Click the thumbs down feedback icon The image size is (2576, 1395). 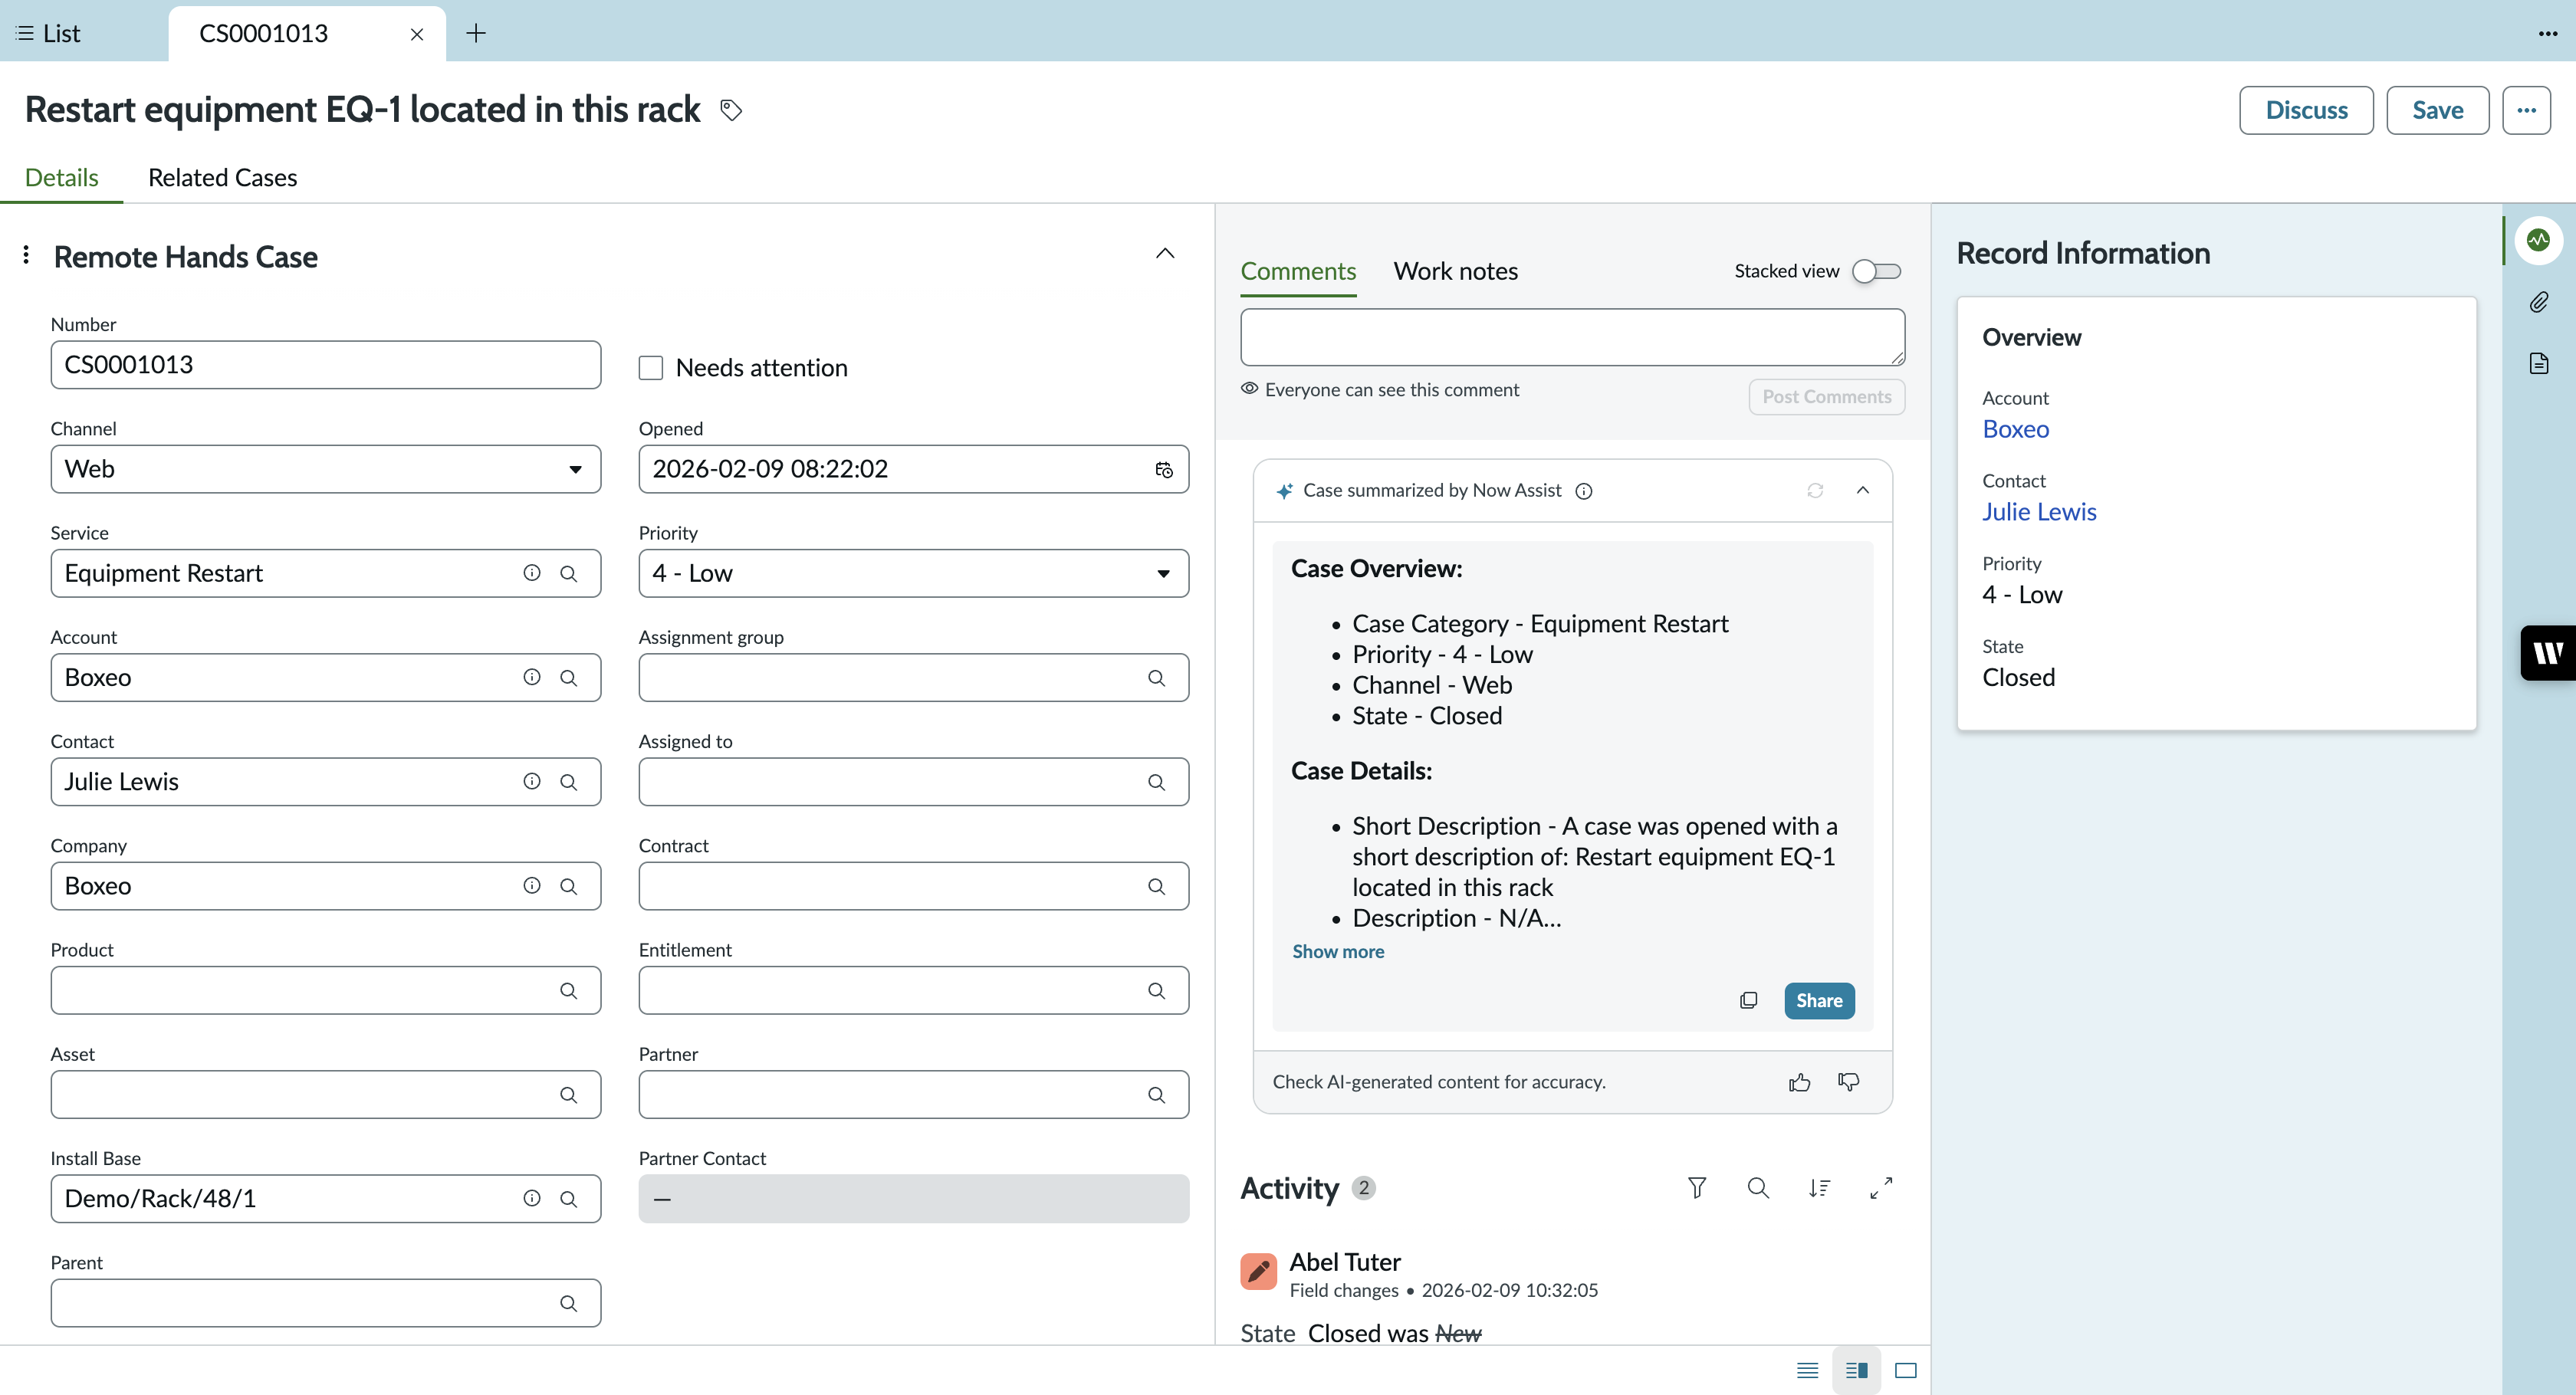[x=1849, y=1082]
